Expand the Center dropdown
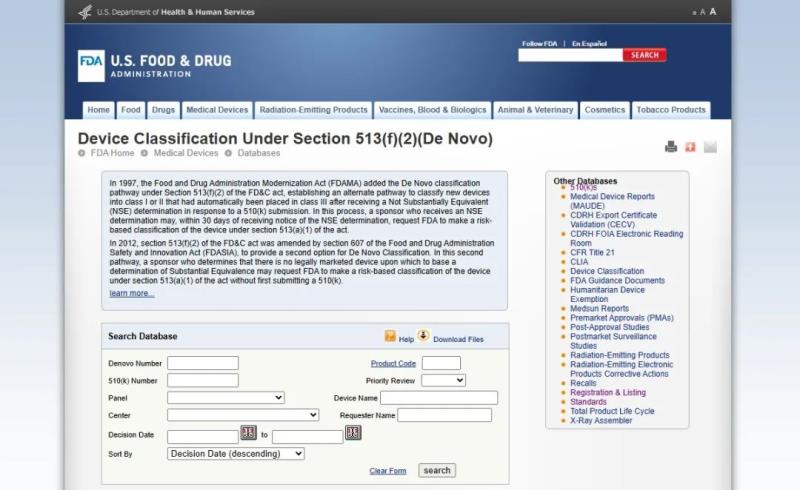This screenshot has width=800, height=490. 242,415
